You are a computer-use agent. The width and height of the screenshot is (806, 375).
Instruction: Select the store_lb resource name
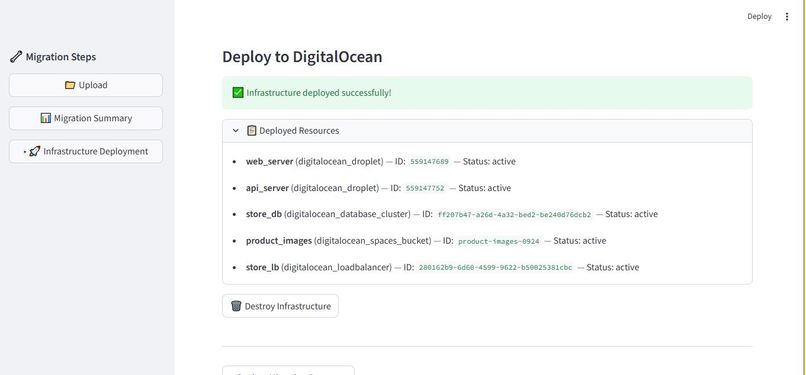tap(263, 268)
